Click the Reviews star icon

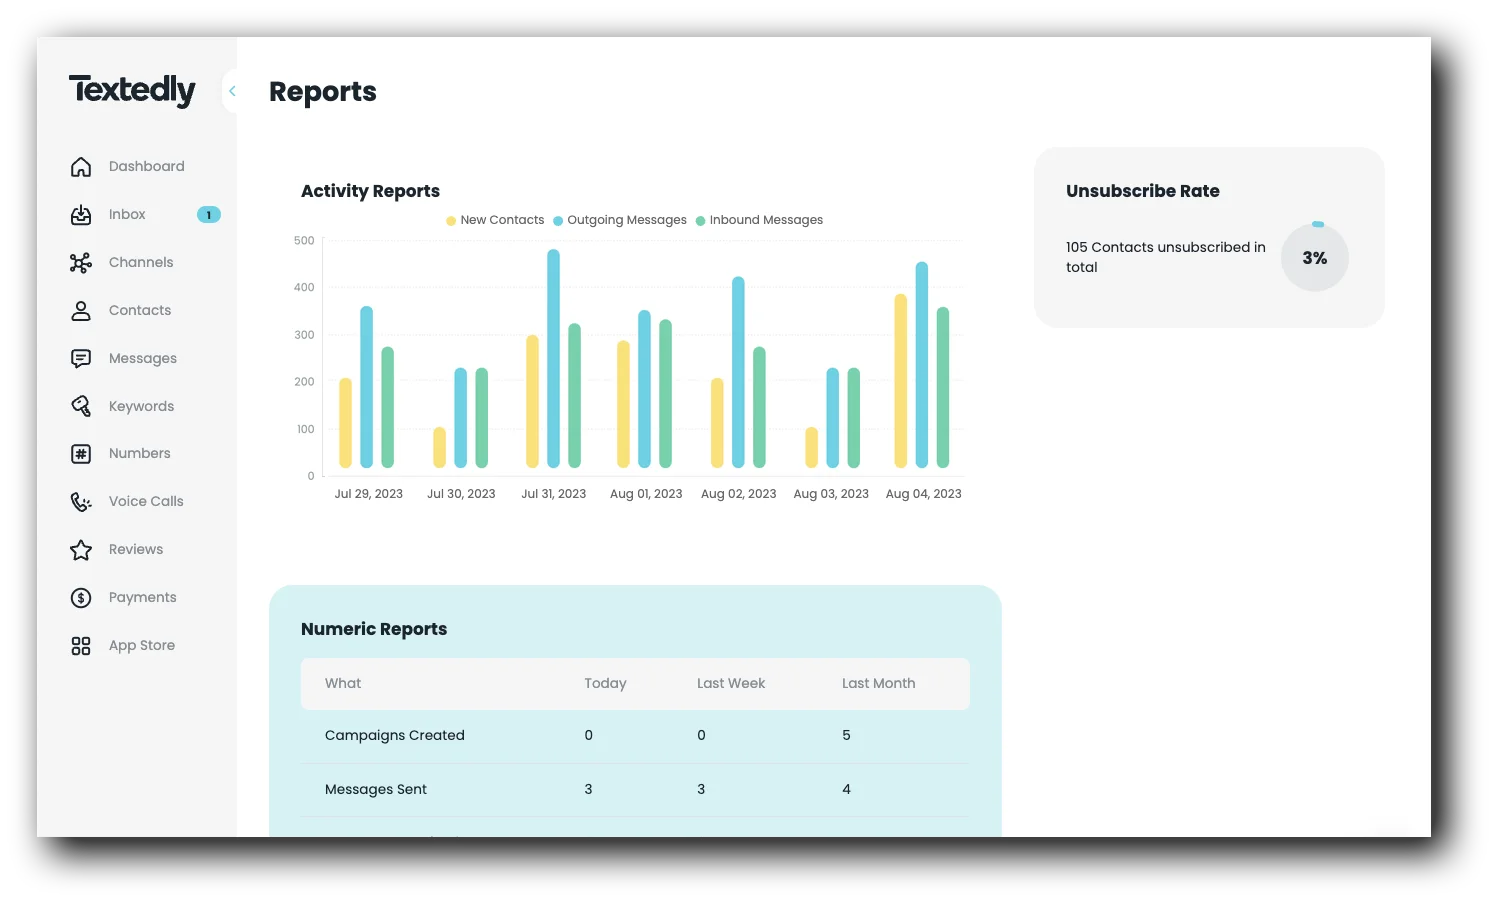click(81, 550)
